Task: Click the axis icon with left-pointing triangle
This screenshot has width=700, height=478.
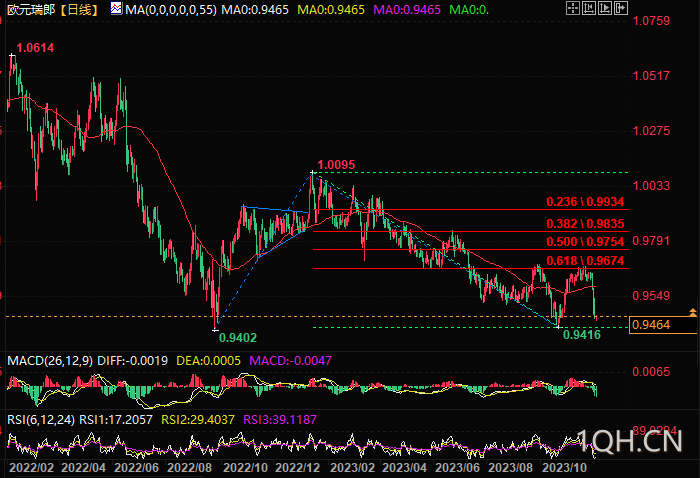Action: pos(589,8)
